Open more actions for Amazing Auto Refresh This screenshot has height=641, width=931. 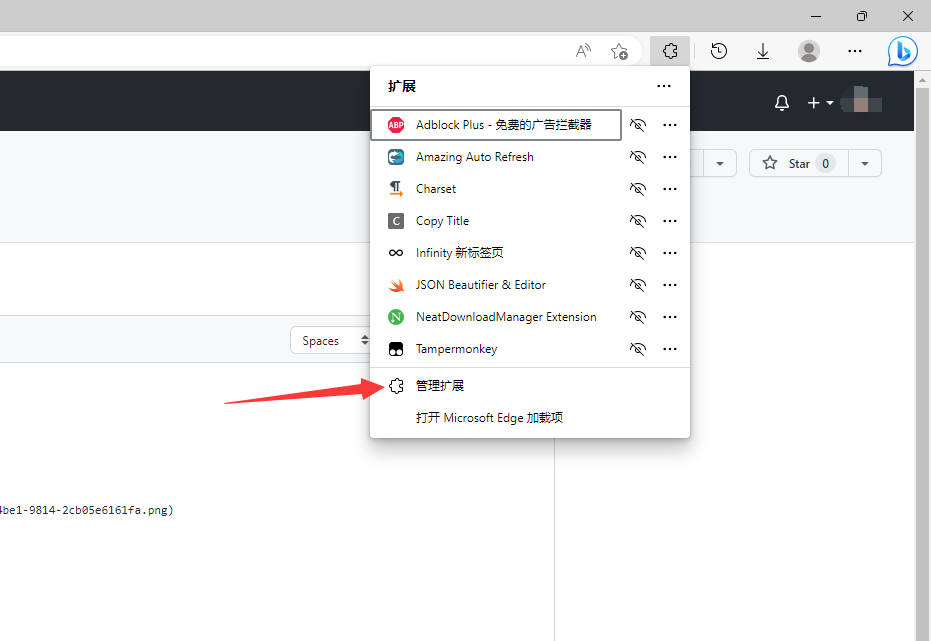(670, 157)
